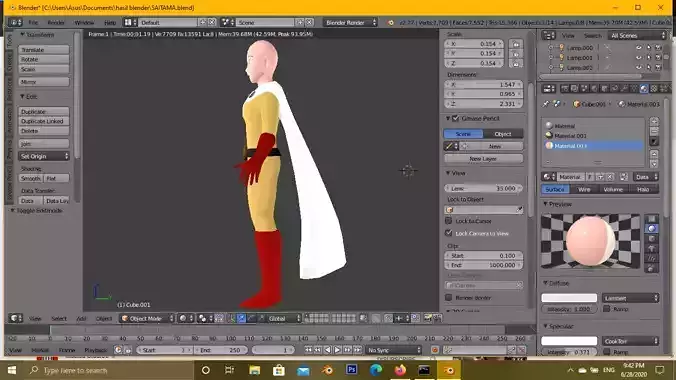The height and width of the screenshot is (380, 676).
Task: Click the OpenGL render image icon in header
Action: pyautogui.click(x=428, y=318)
